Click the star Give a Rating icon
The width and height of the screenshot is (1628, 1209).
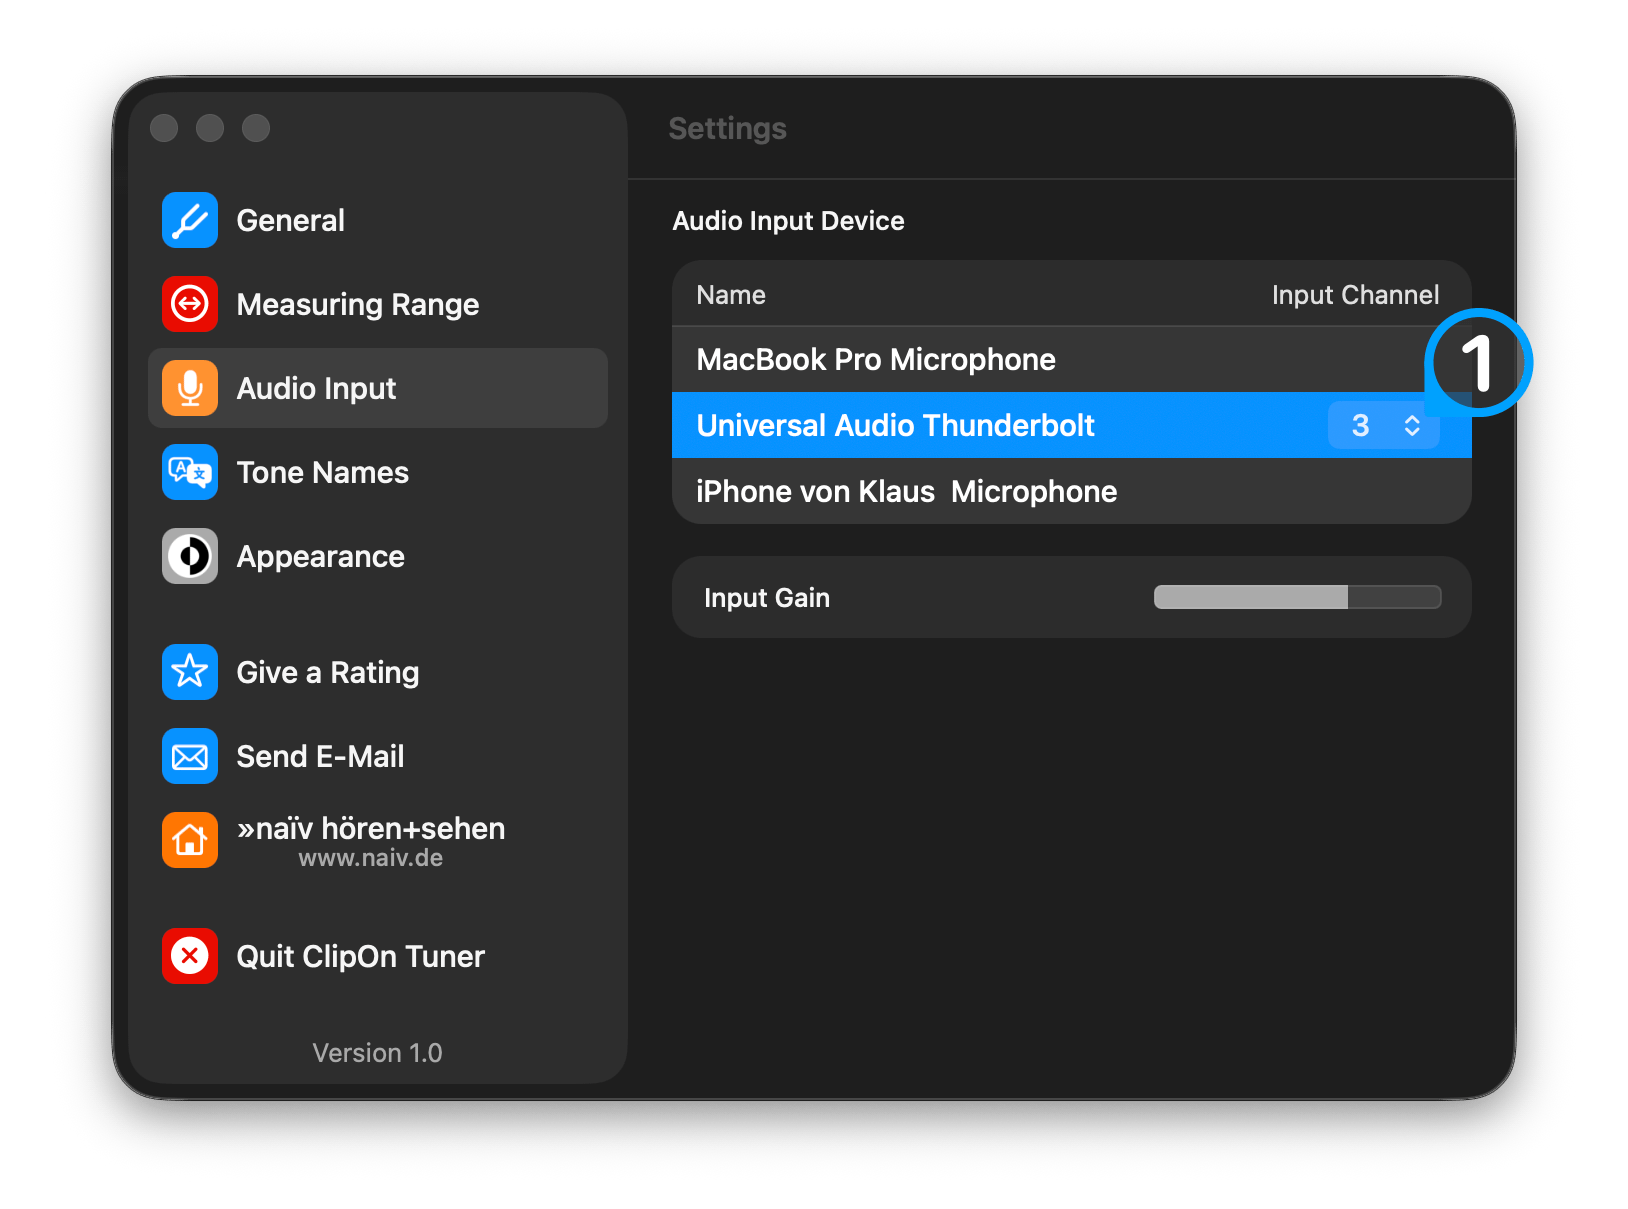click(190, 672)
